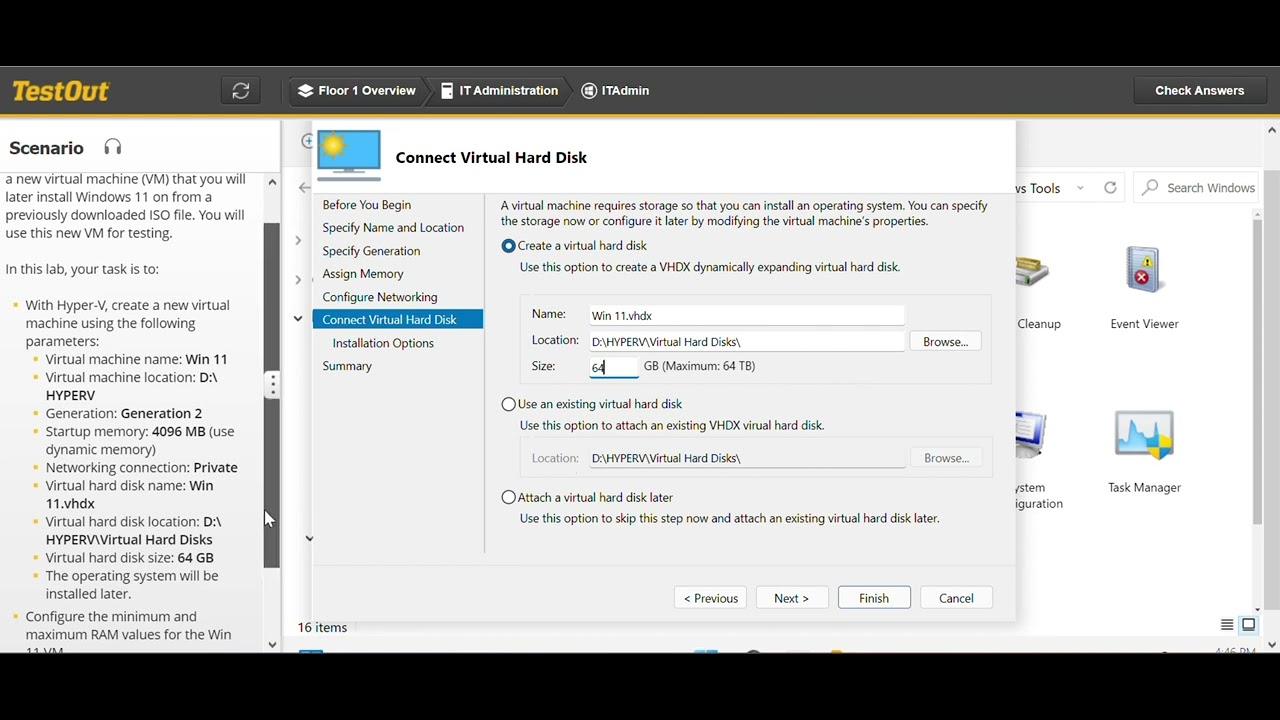Click Browse for new disk location
The width and height of the screenshot is (1280, 720).
(x=945, y=342)
